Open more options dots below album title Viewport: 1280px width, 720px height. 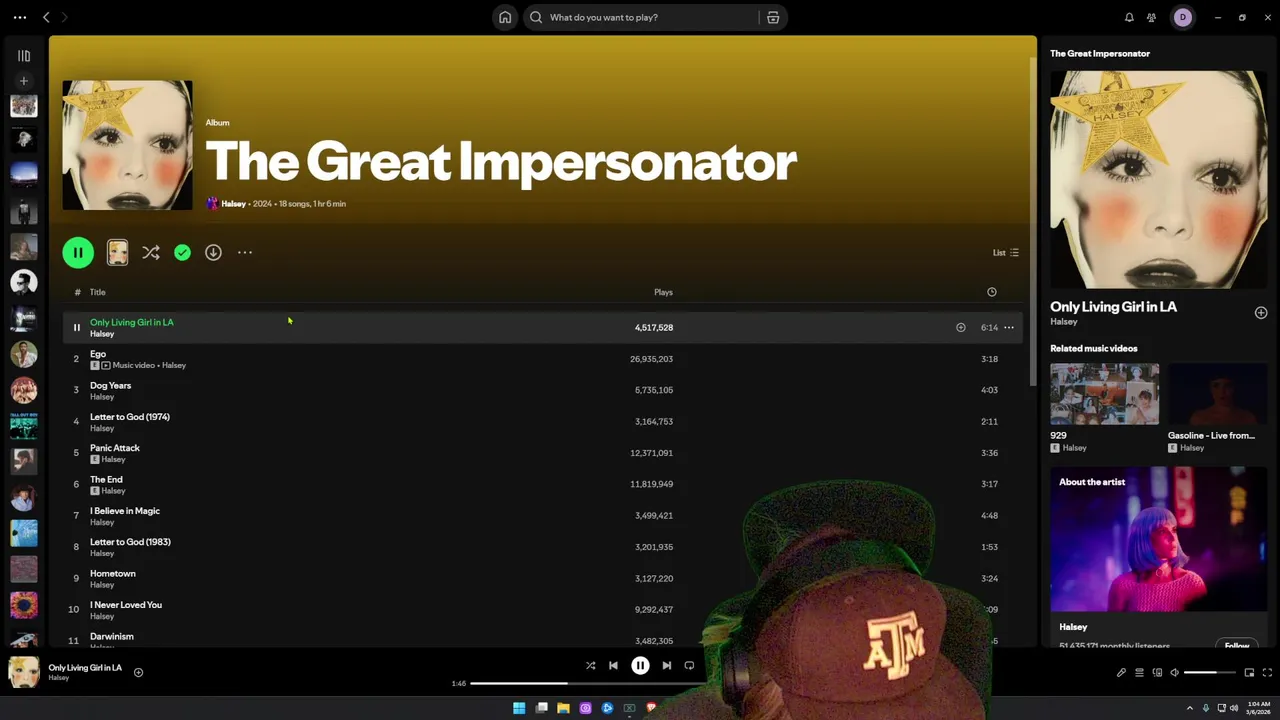[245, 253]
